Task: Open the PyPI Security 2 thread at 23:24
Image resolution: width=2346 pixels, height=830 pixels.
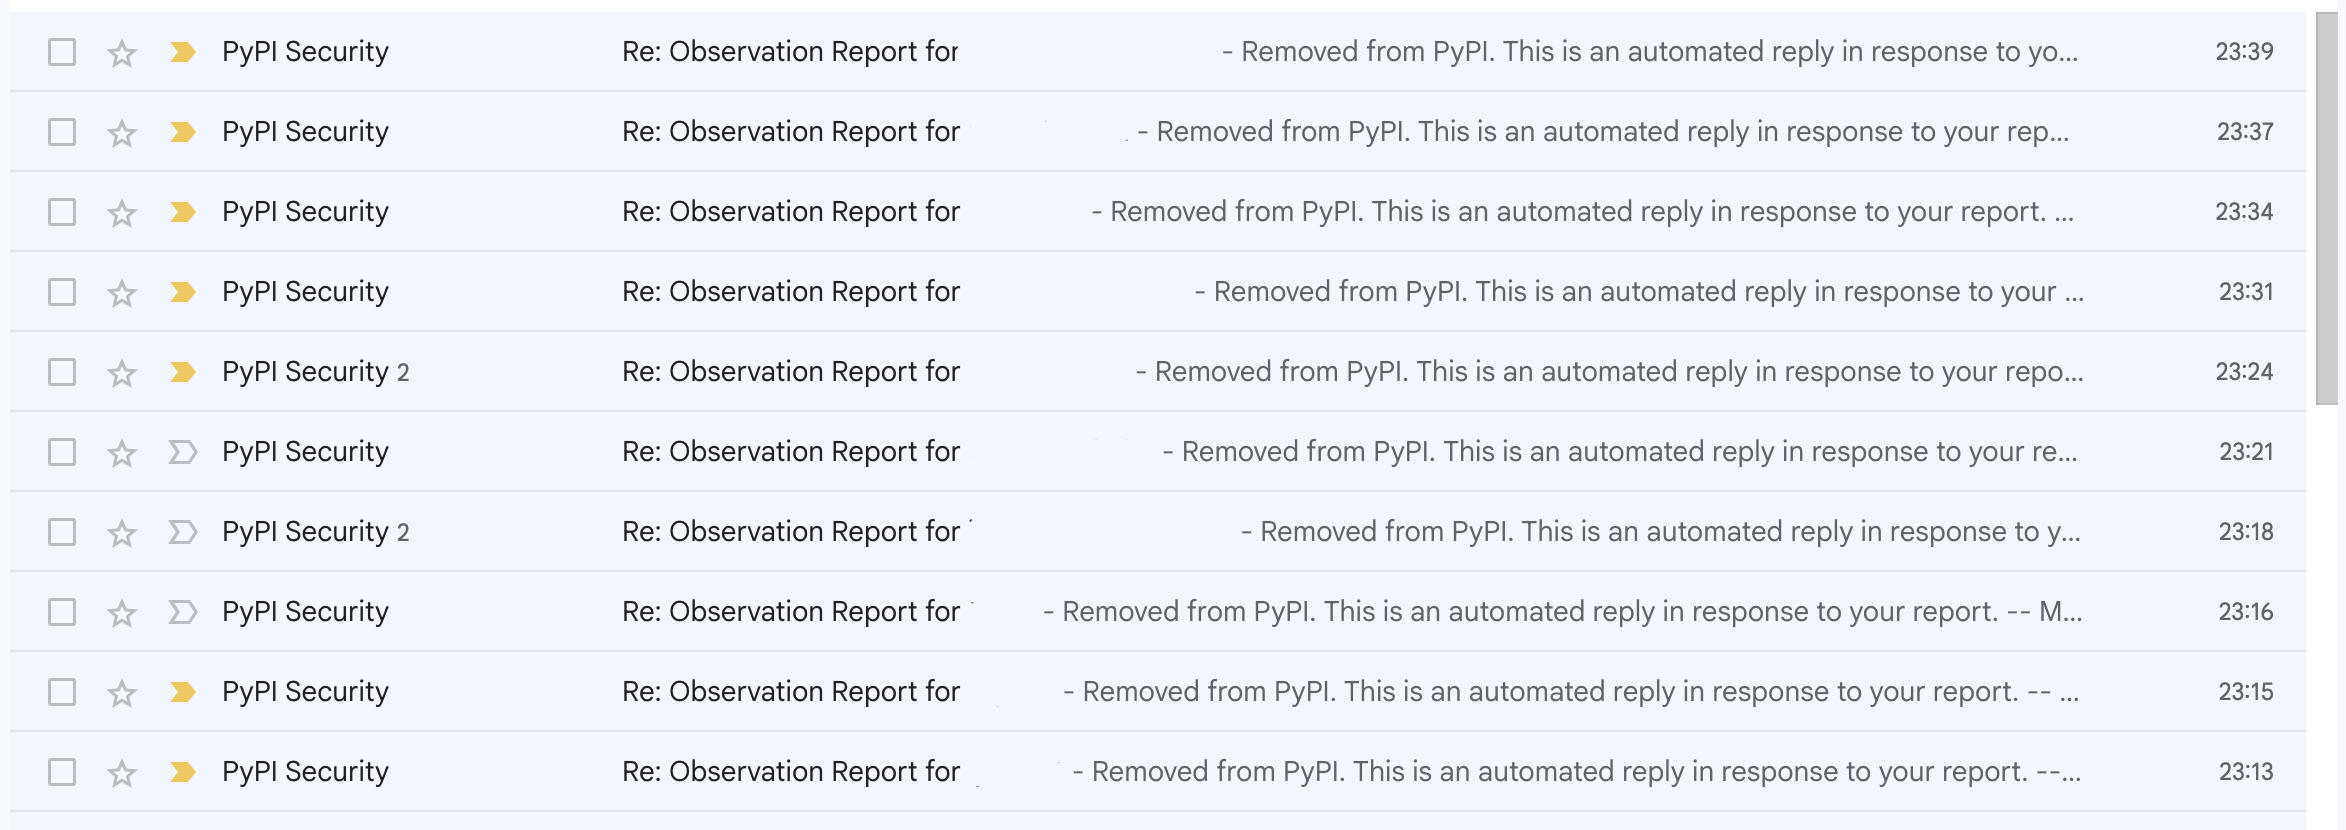Action: tap(1158, 372)
